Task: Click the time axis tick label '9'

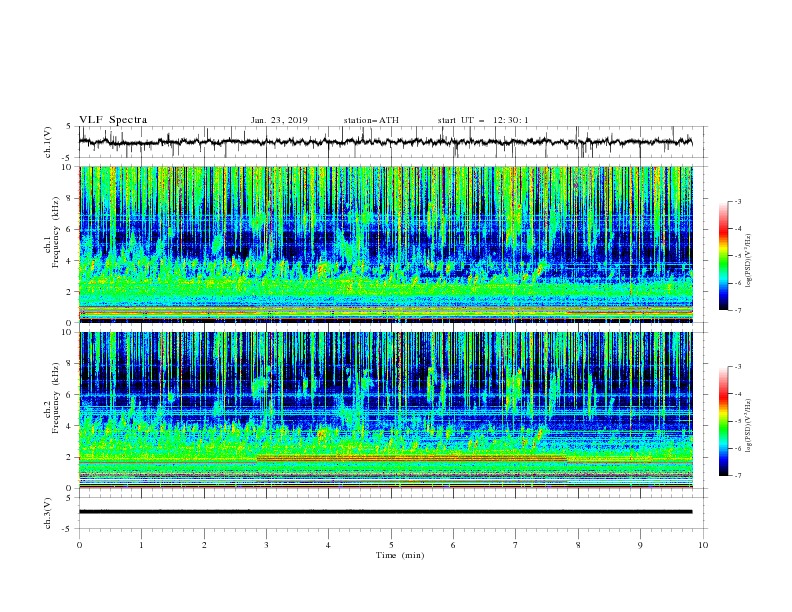Action: (640, 545)
